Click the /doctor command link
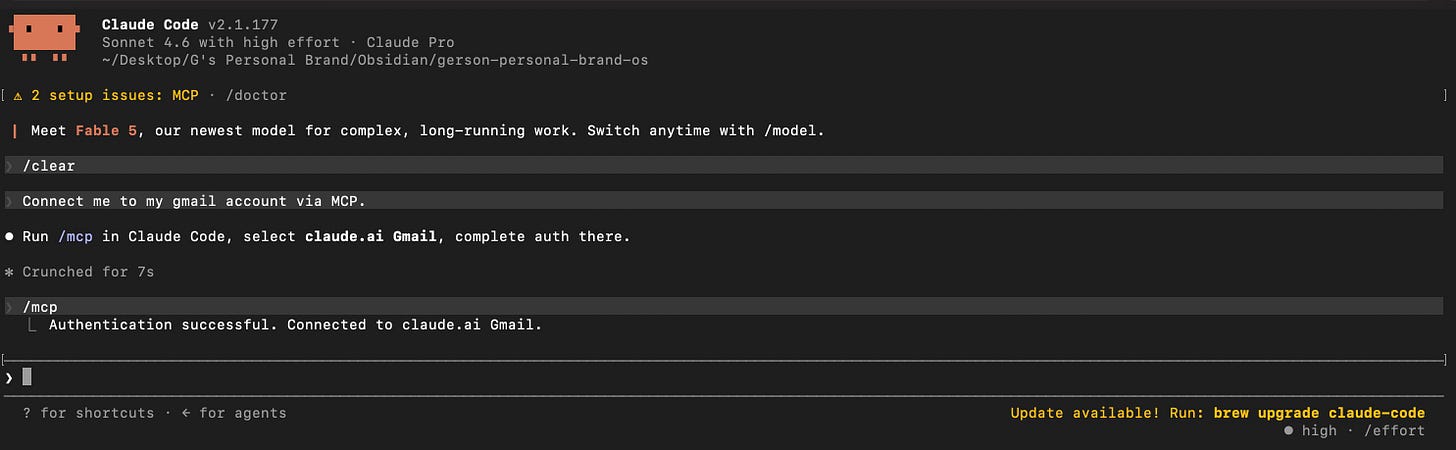The image size is (1456, 450). [256, 96]
